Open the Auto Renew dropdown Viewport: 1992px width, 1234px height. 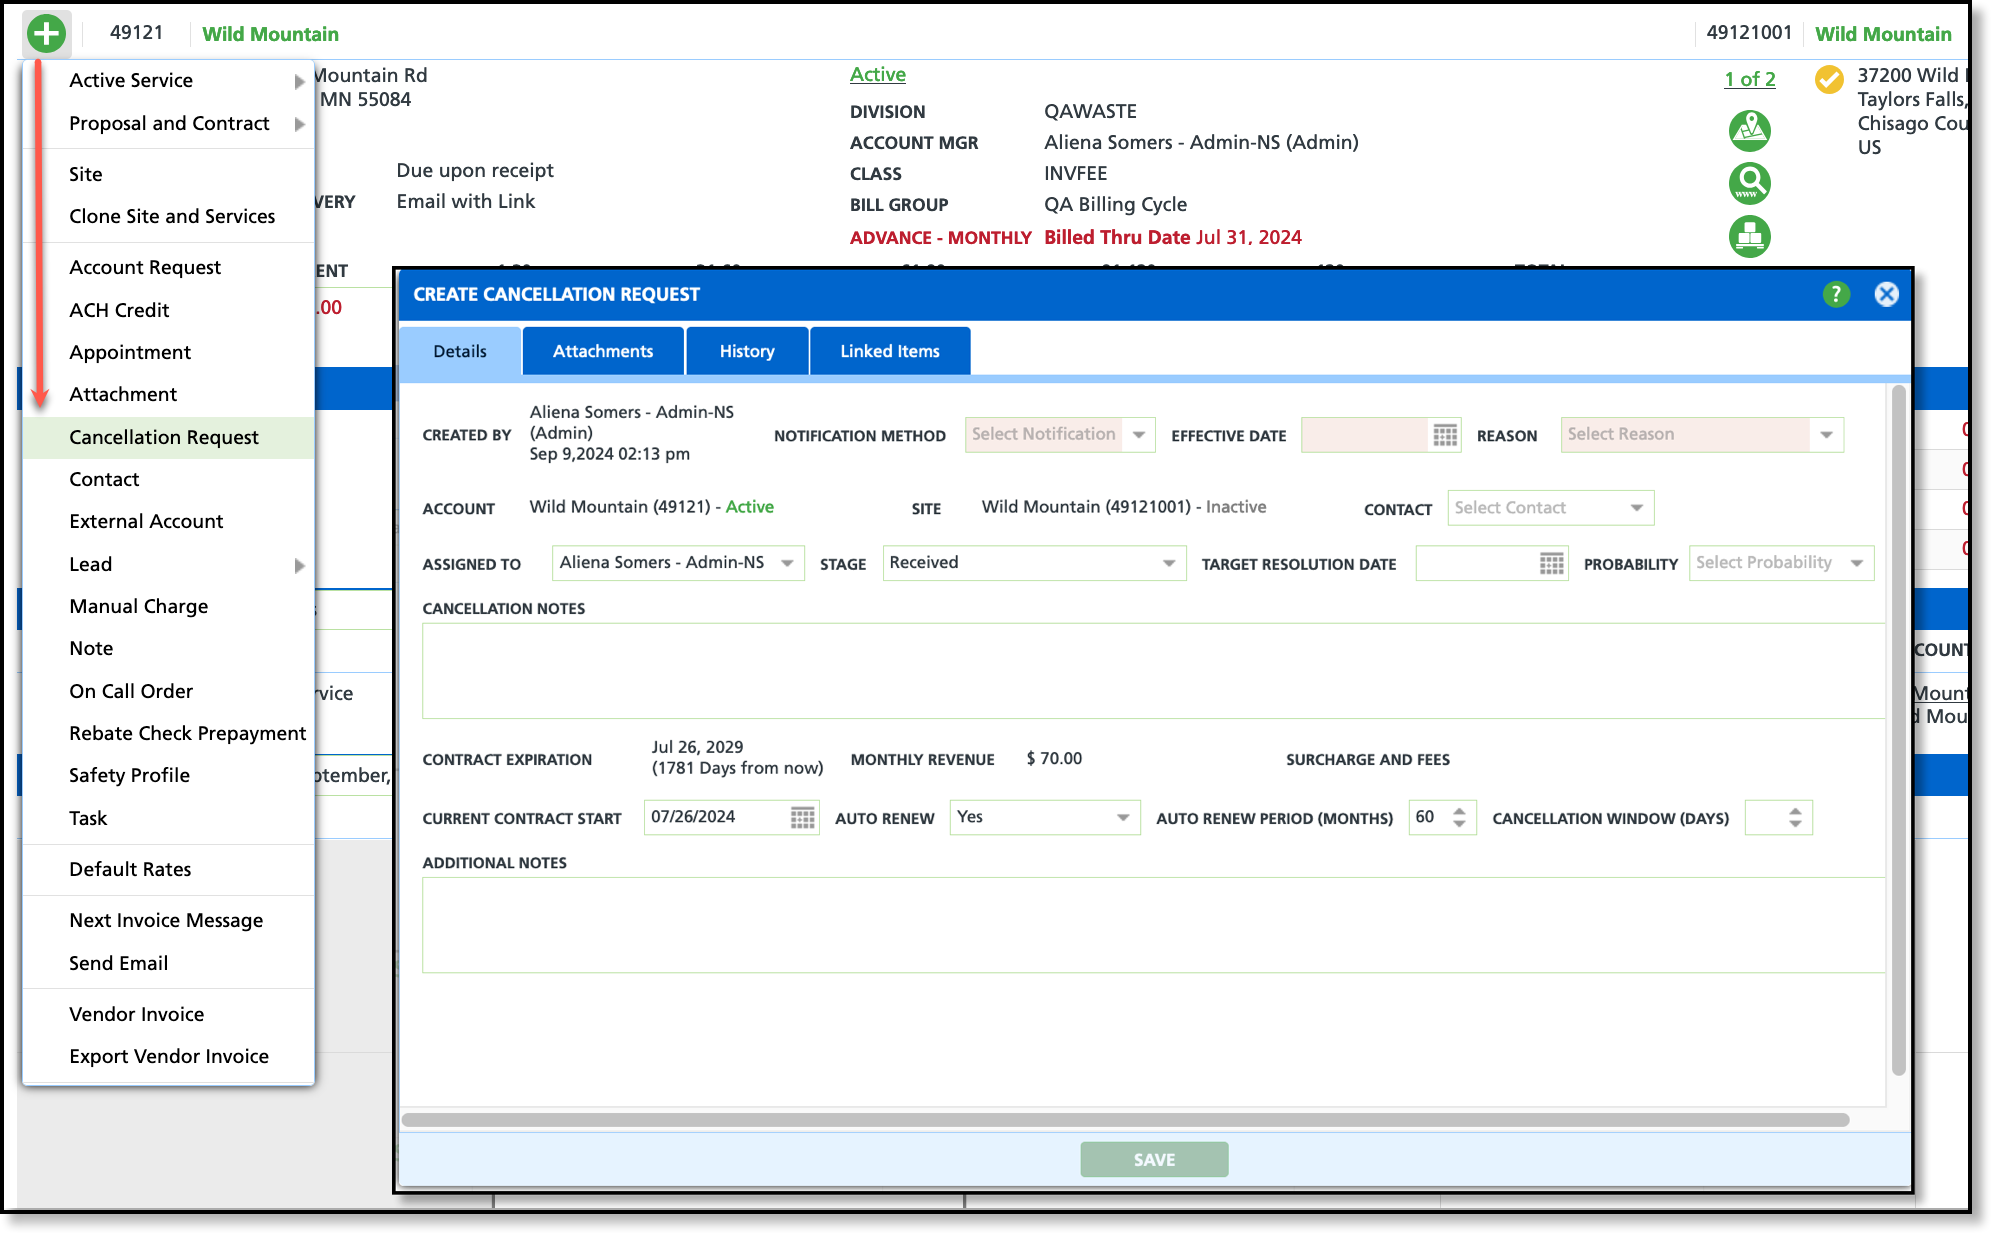pos(1122,818)
